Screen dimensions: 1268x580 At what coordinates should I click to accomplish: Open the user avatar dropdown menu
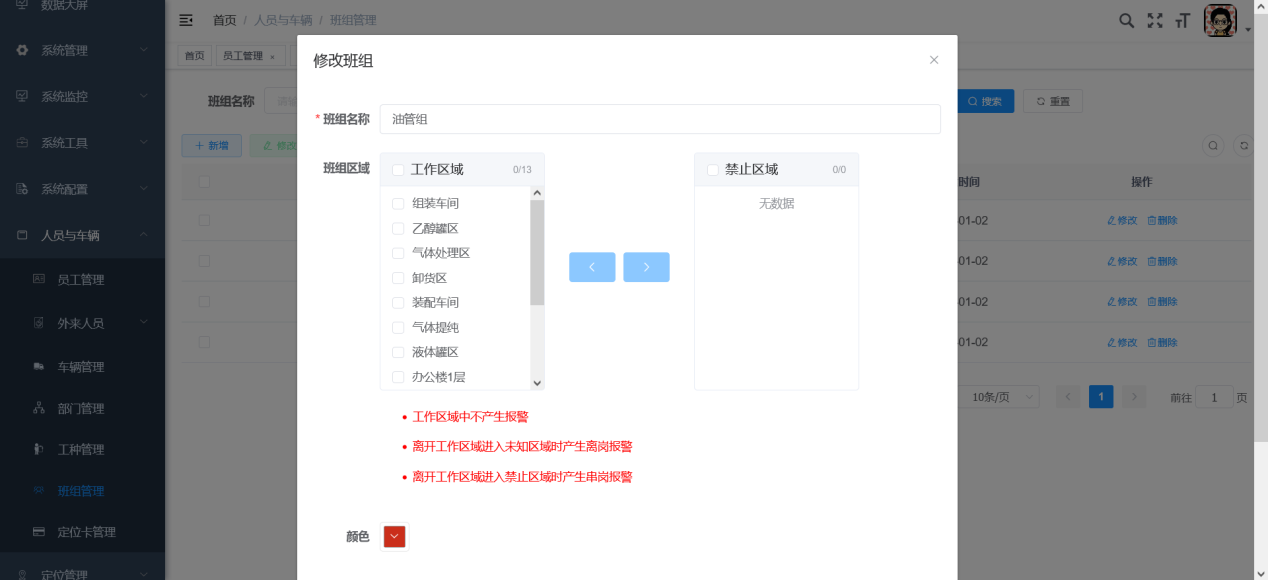pos(1220,19)
